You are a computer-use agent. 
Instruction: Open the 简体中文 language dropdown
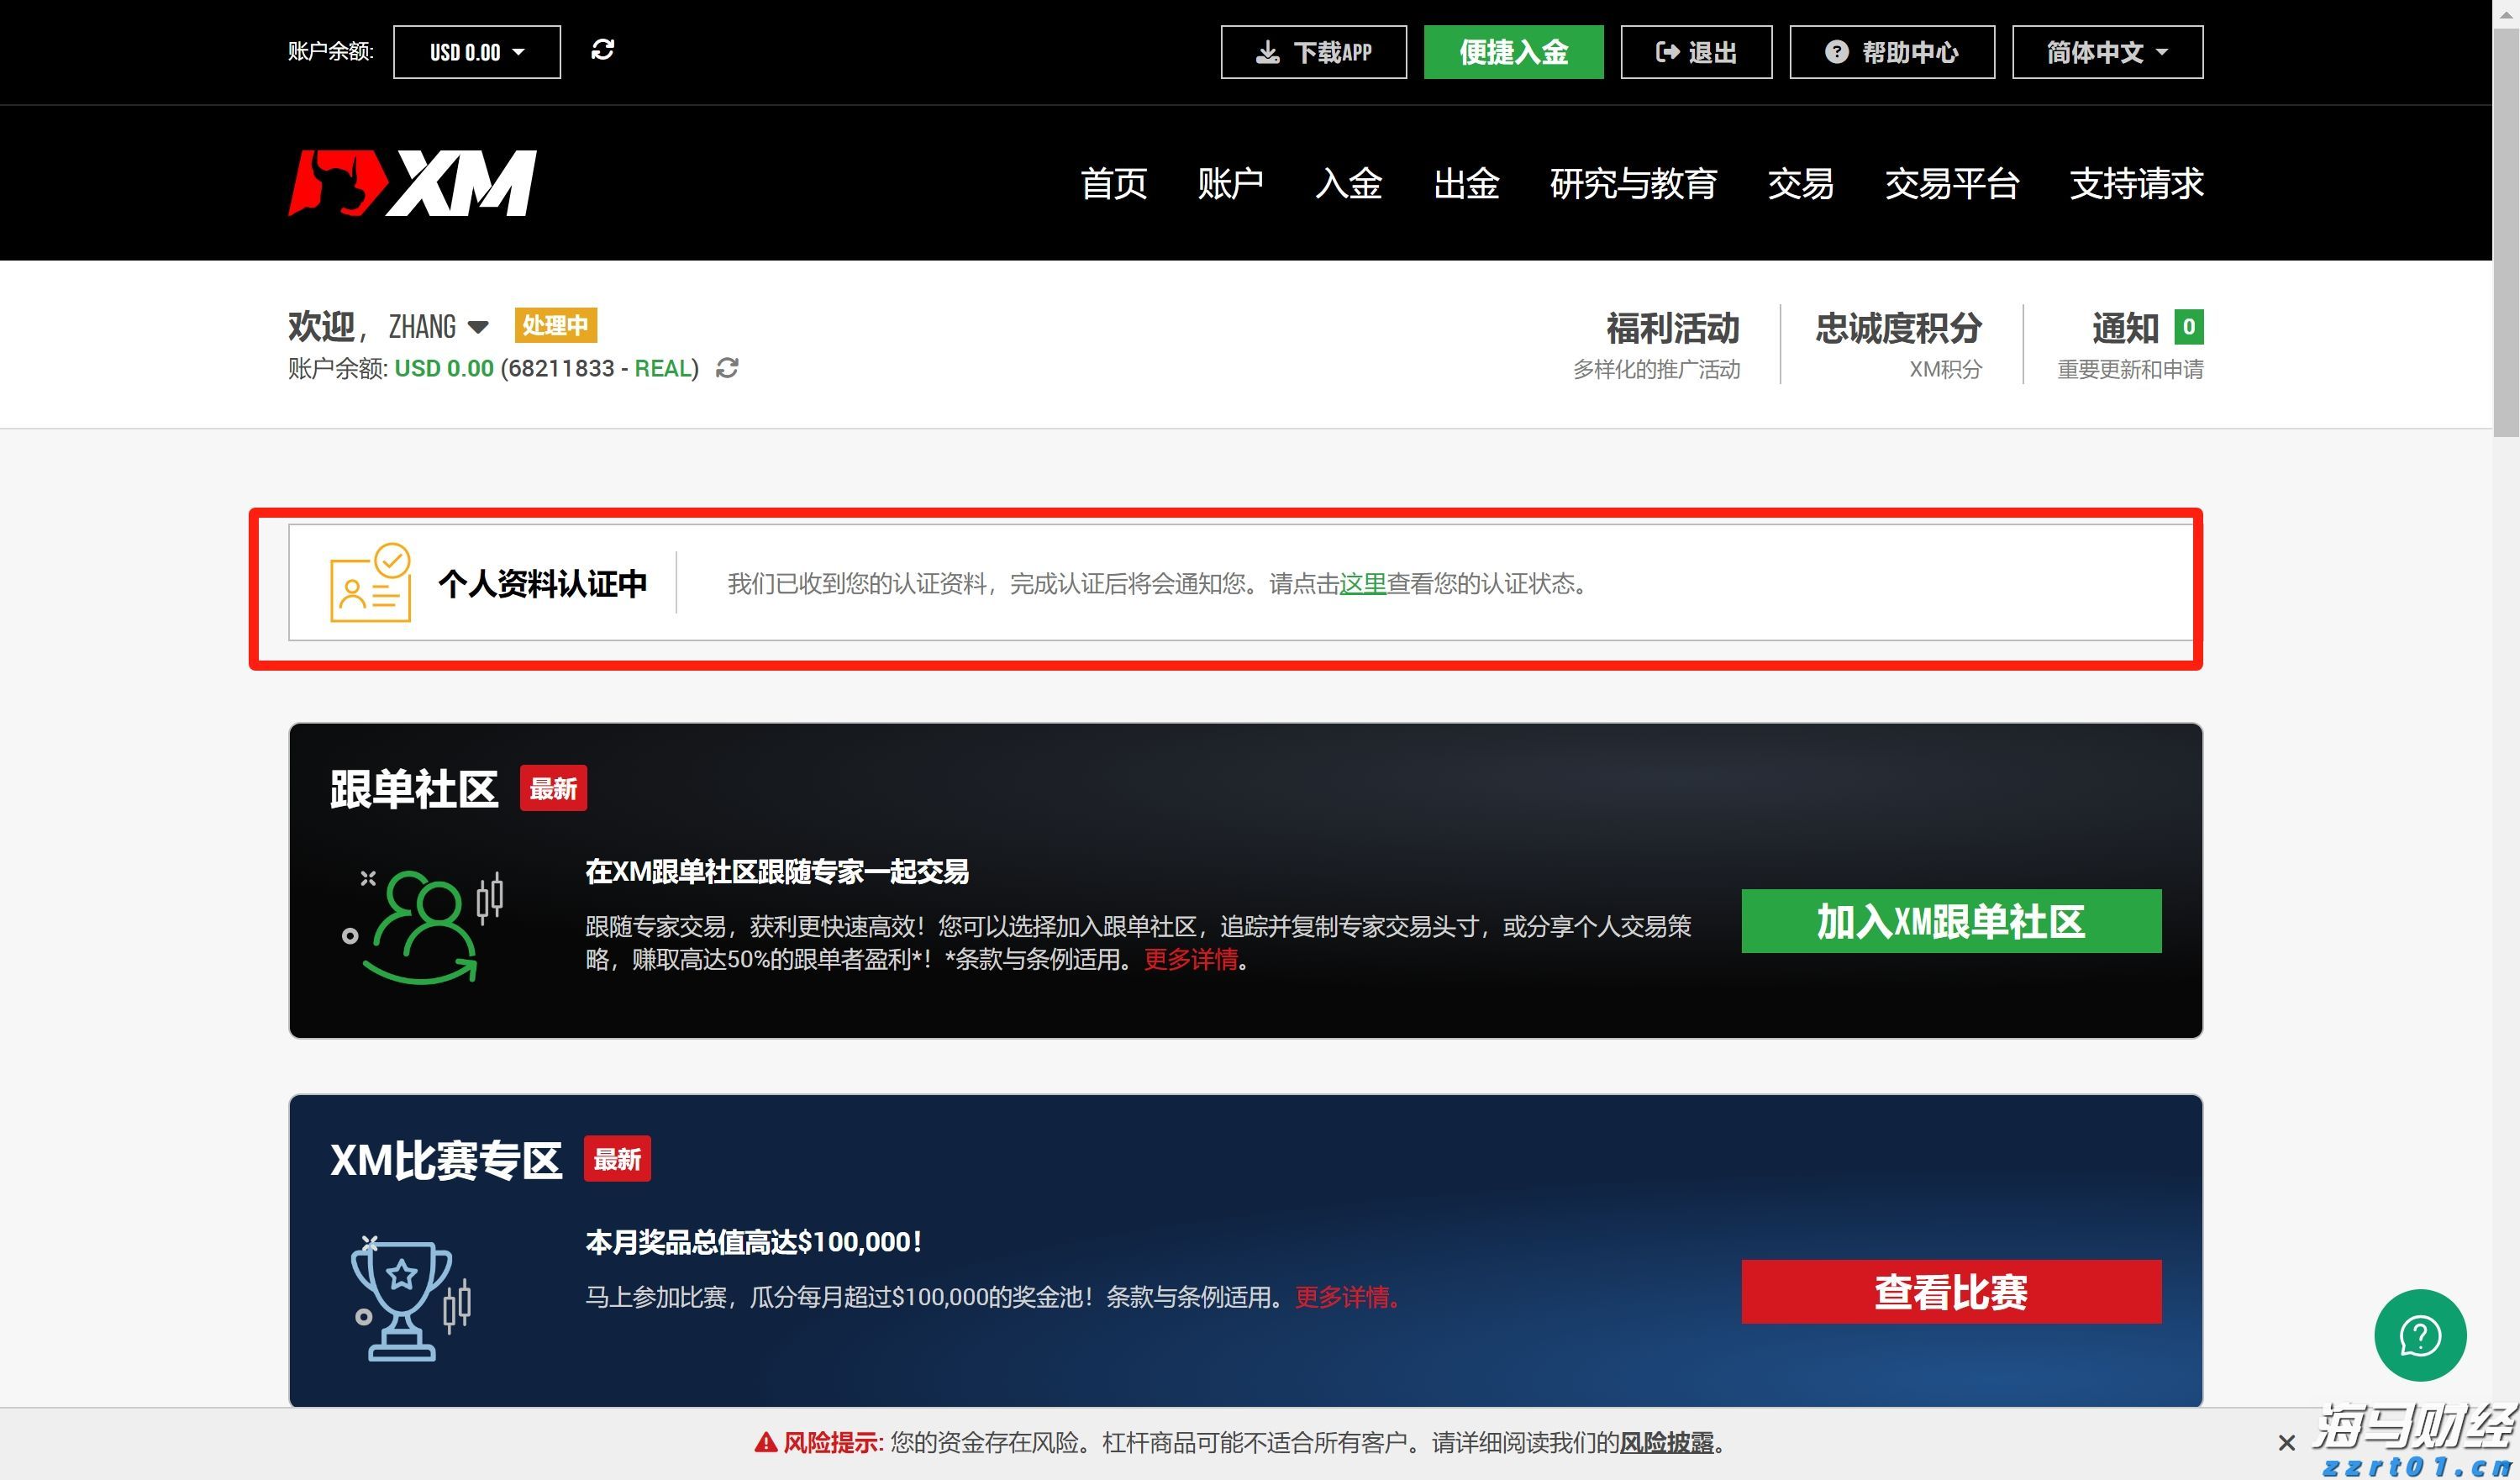pyautogui.click(x=2106, y=51)
